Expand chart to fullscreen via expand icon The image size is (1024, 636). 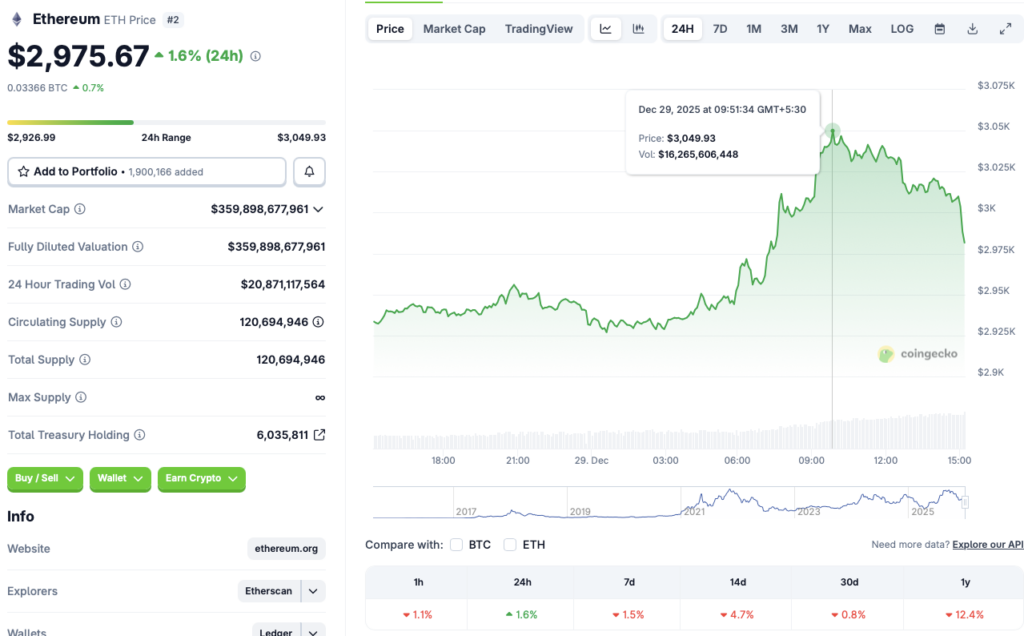click(x=1004, y=29)
